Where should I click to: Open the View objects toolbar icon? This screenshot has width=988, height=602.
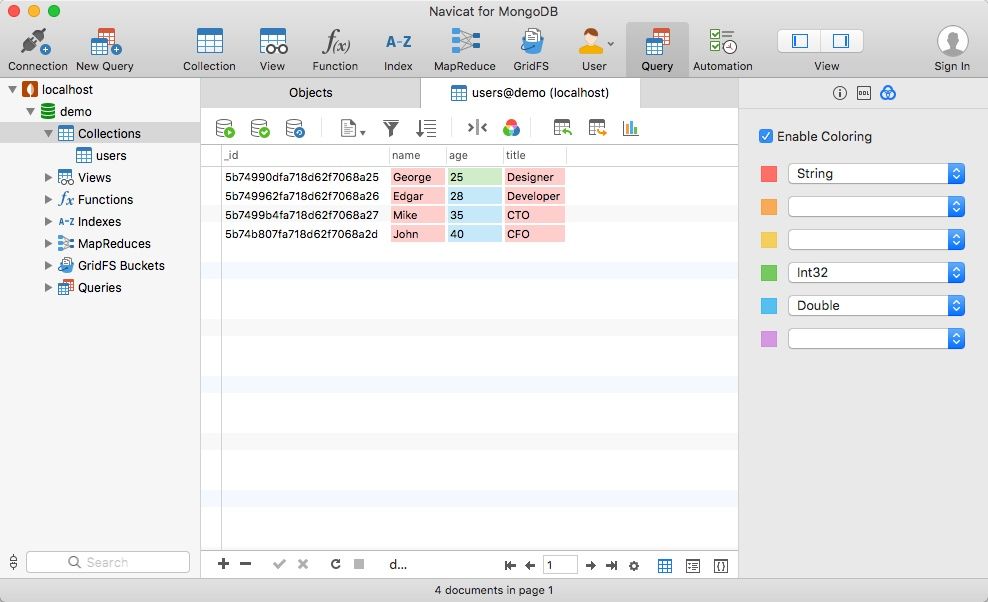(x=273, y=42)
